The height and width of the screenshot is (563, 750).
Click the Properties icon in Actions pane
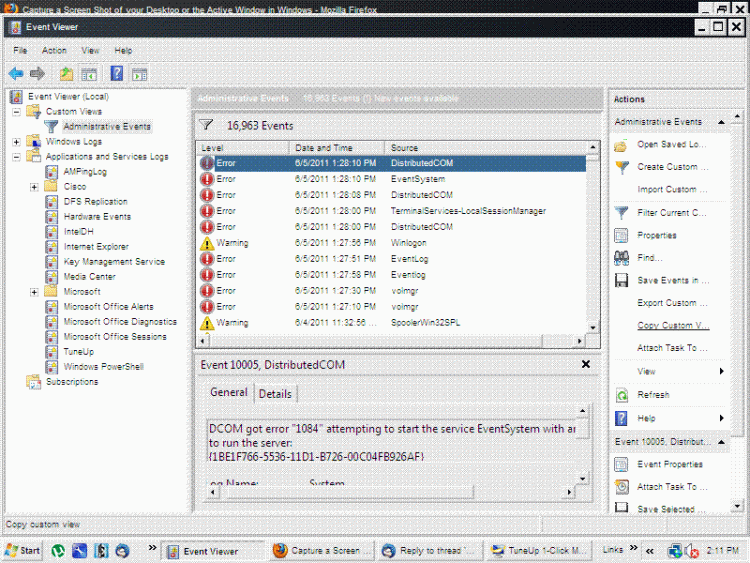(621, 235)
